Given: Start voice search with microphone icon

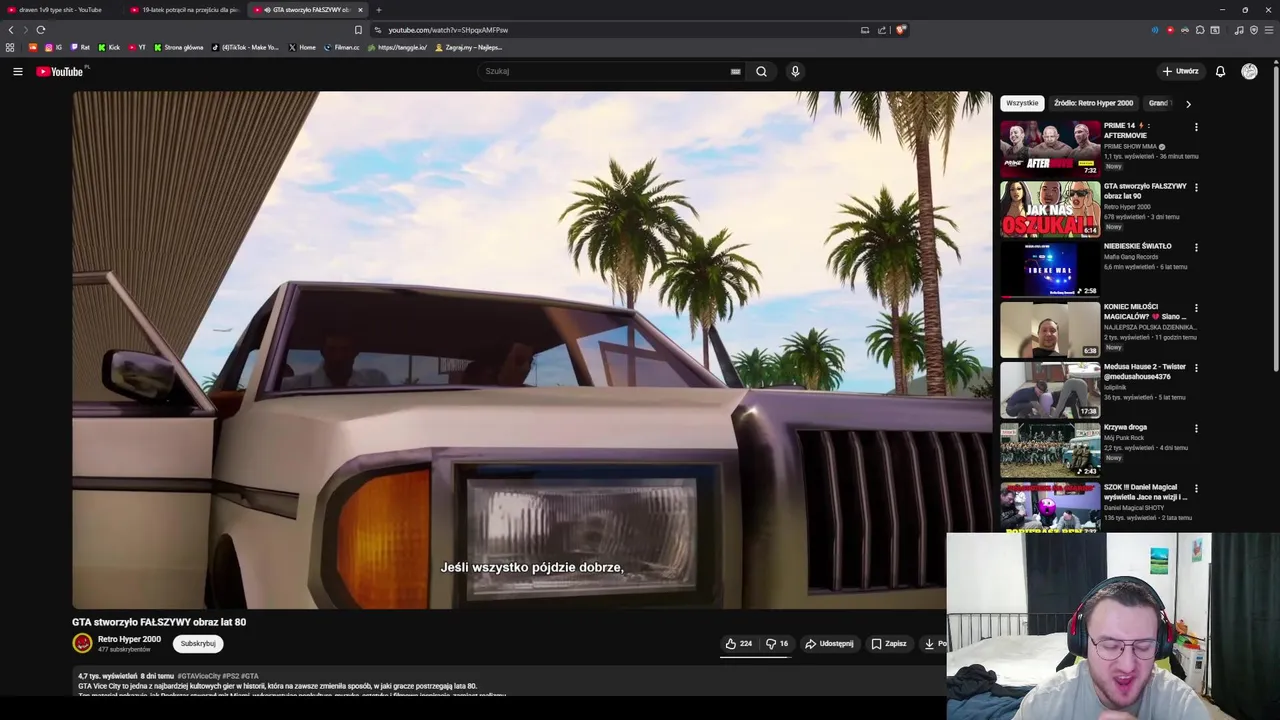Looking at the screenshot, I should point(795,71).
